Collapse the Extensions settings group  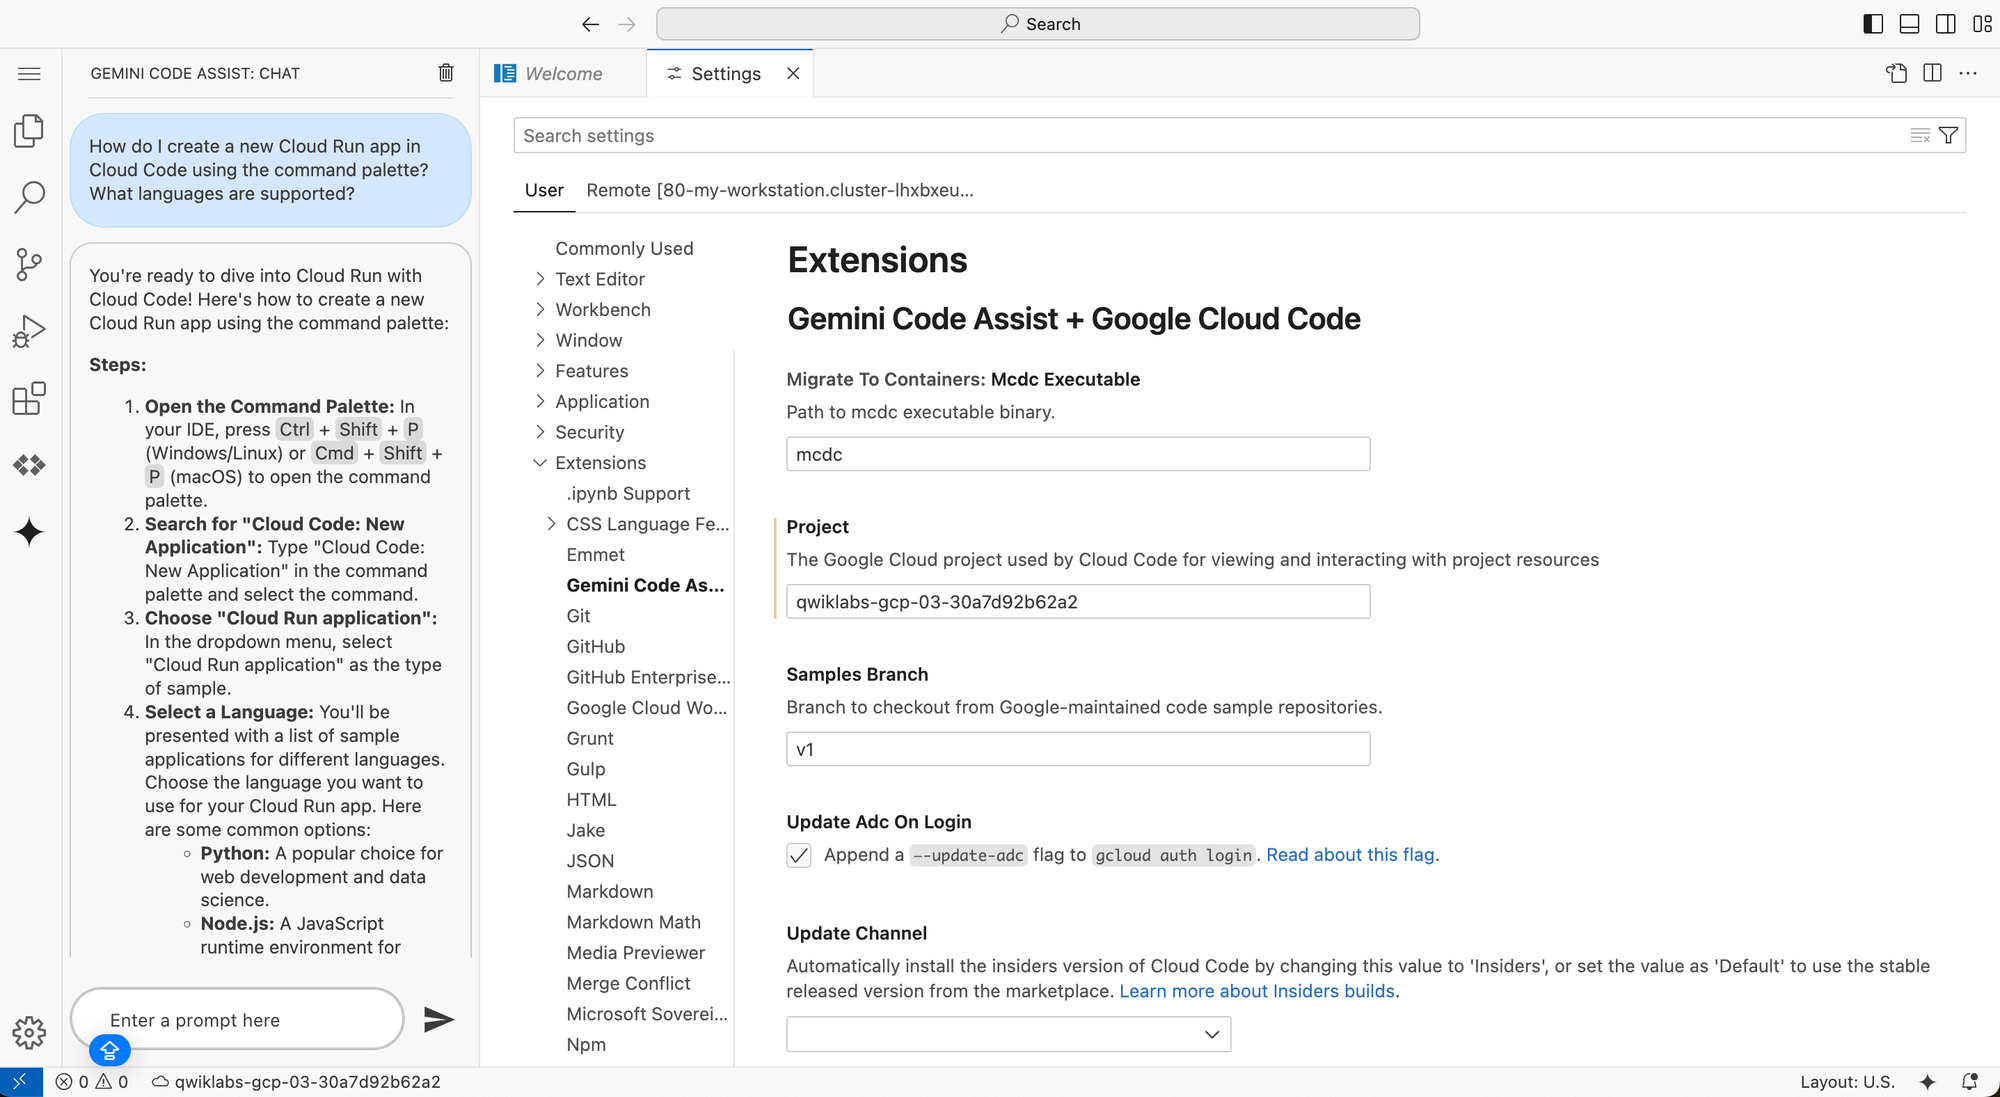[x=540, y=463]
